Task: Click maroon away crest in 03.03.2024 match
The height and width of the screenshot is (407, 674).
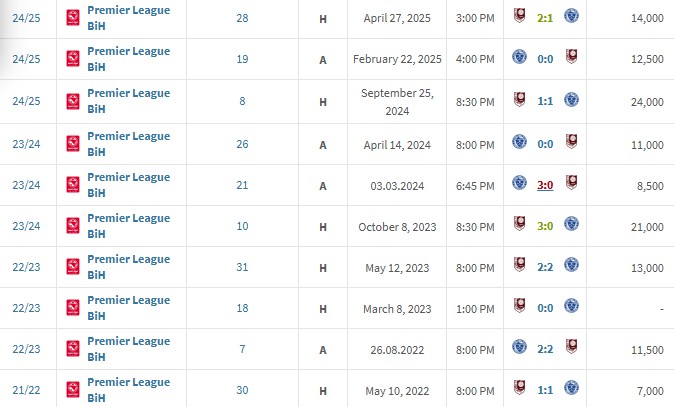Action: pyautogui.click(x=571, y=183)
